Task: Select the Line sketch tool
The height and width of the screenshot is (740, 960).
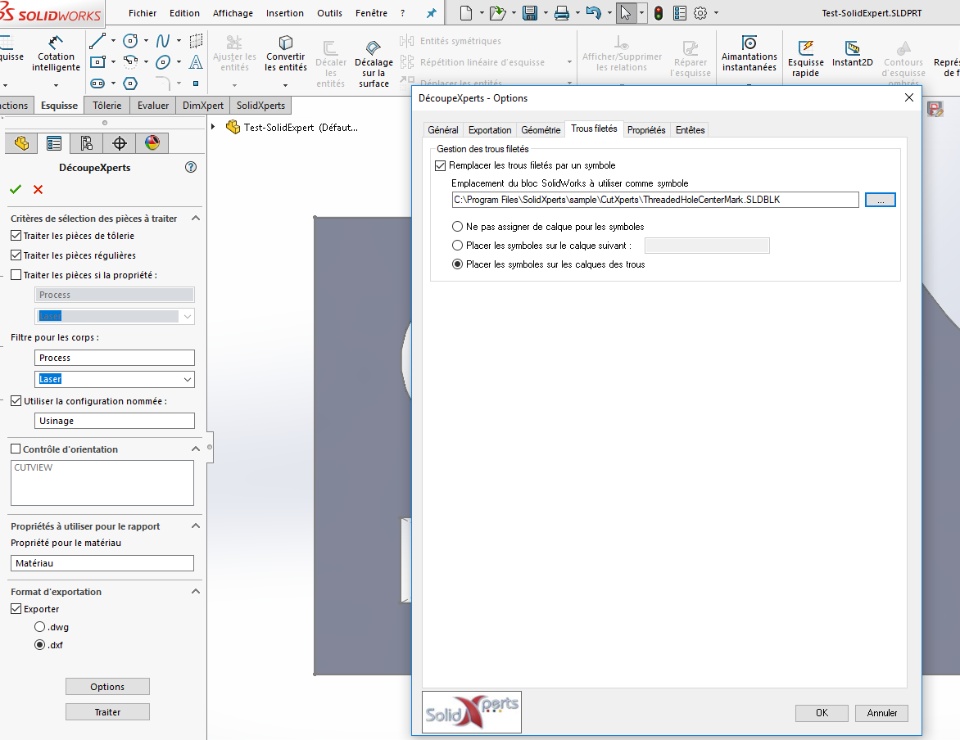Action: (97, 41)
